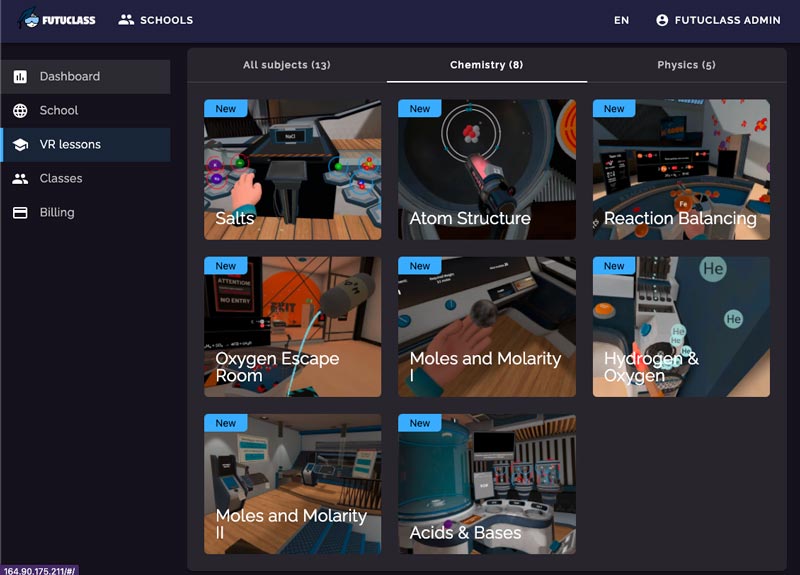
Task: Open the Hydrogen & Oxygen lesson
Action: tap(681, 326)
